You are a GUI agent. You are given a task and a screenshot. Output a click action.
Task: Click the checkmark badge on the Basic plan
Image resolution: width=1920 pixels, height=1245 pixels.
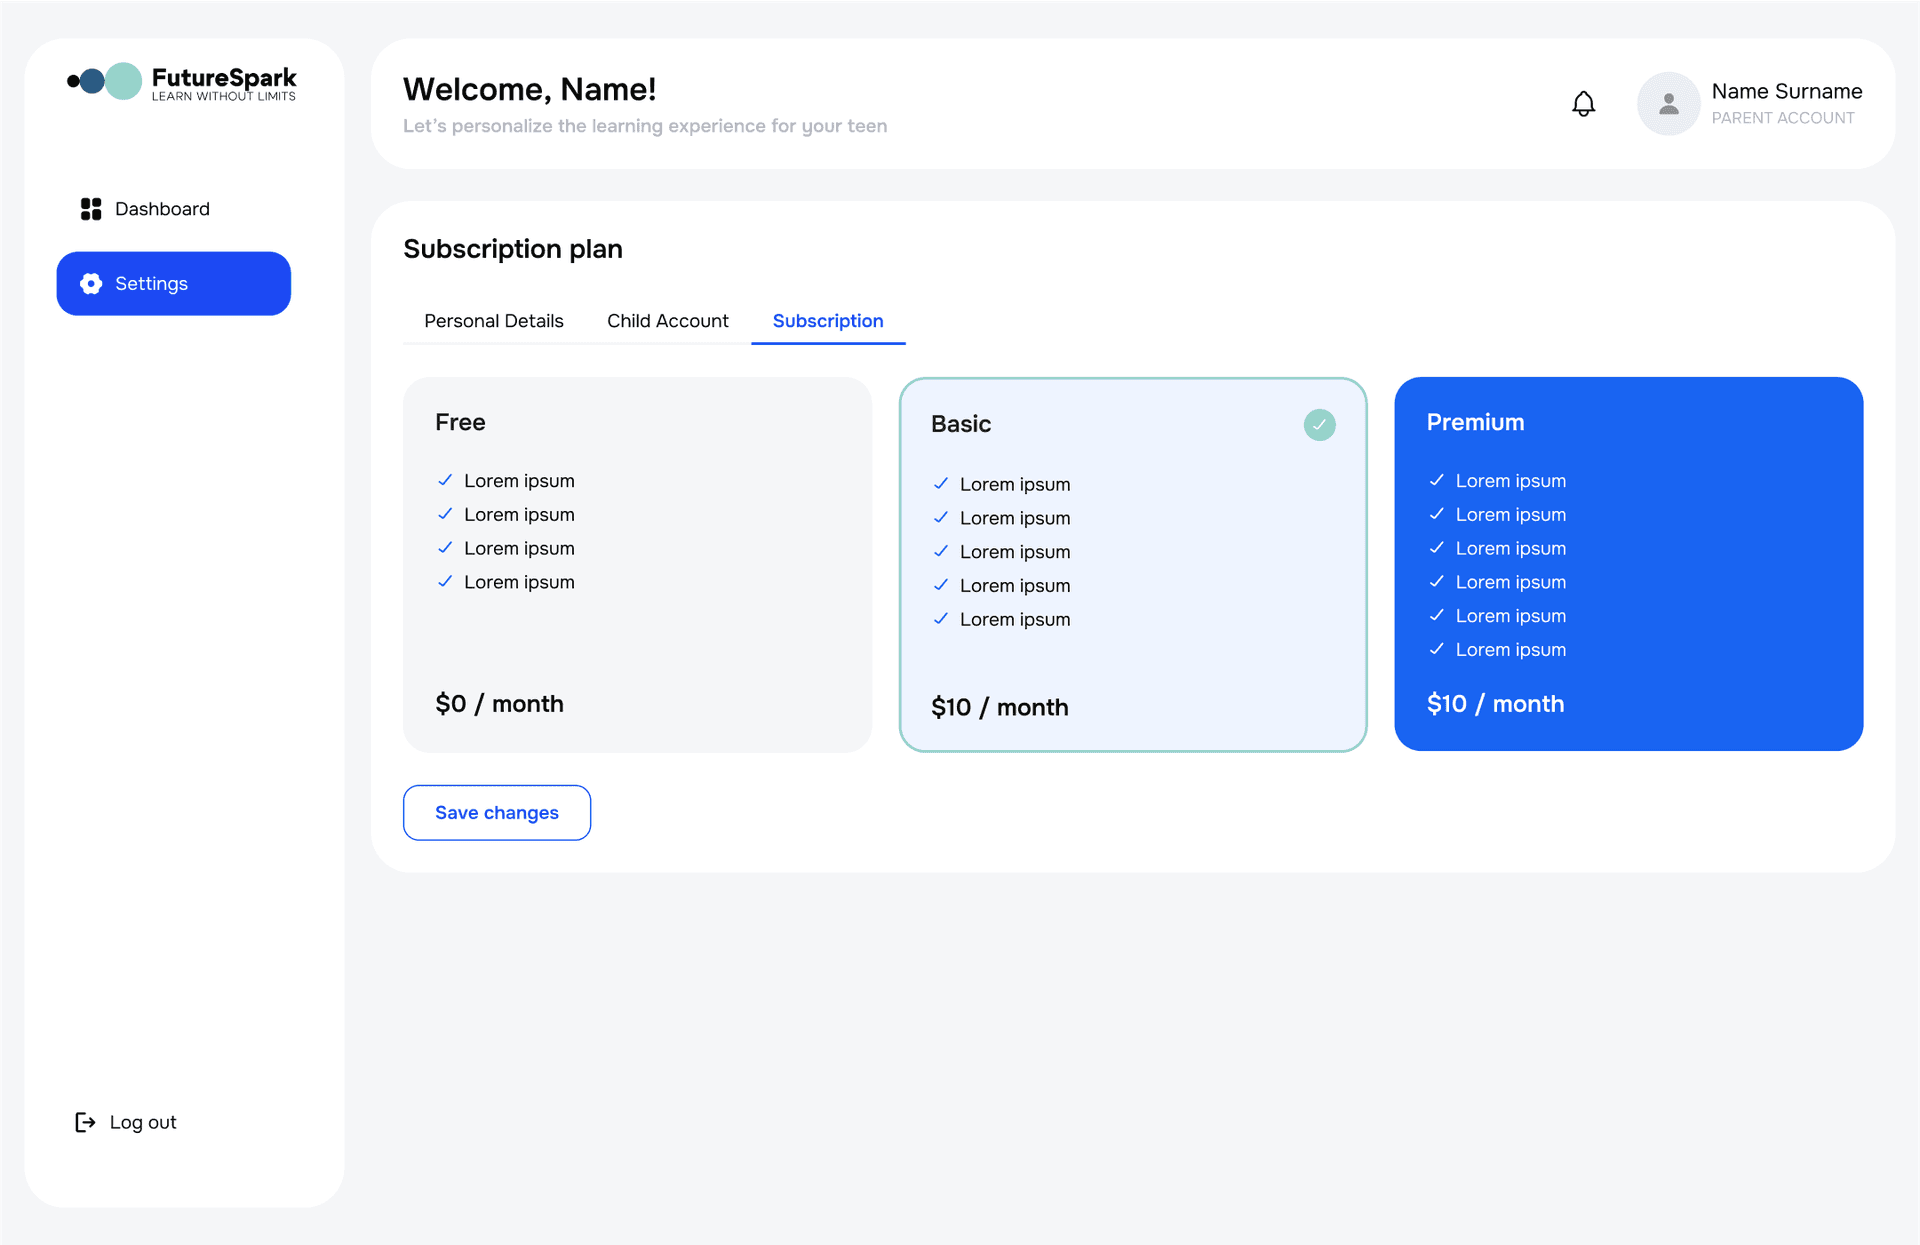pyautogui.click(x=1318, y=424)
